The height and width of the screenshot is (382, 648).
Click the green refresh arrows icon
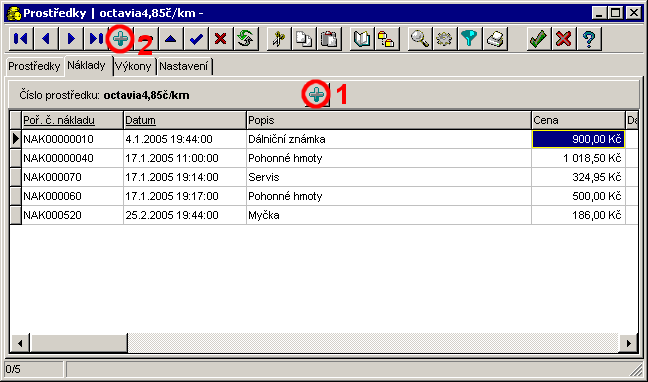pos(246,39)
